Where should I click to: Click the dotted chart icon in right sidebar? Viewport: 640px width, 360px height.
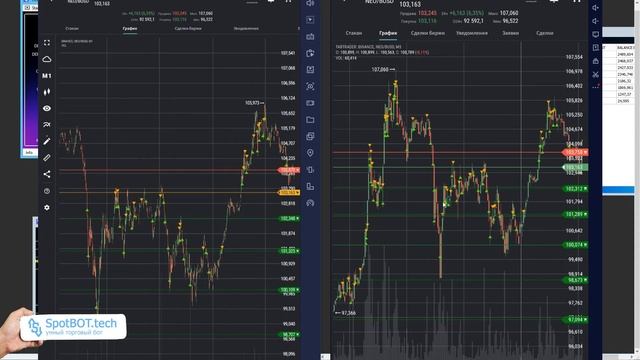596,87
